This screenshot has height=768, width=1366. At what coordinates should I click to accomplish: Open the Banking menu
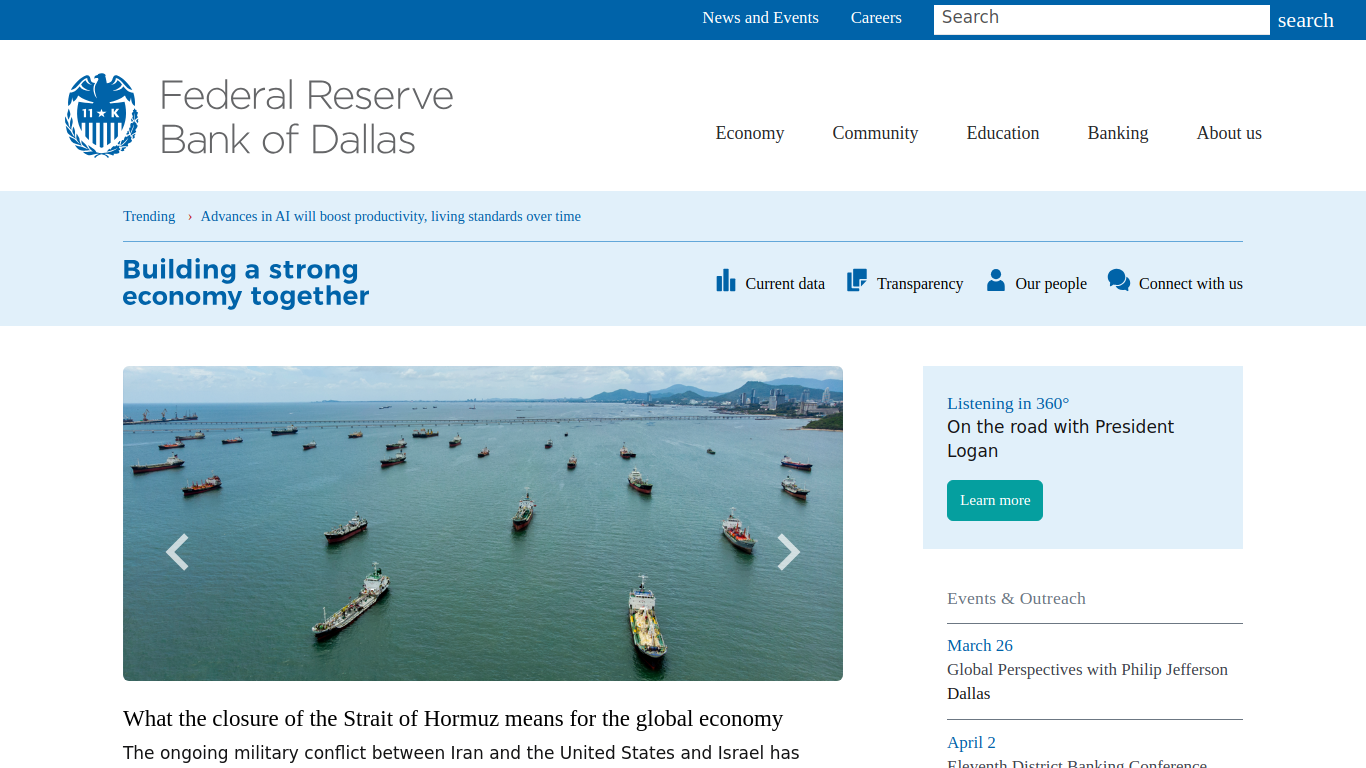pos(1118,133)
